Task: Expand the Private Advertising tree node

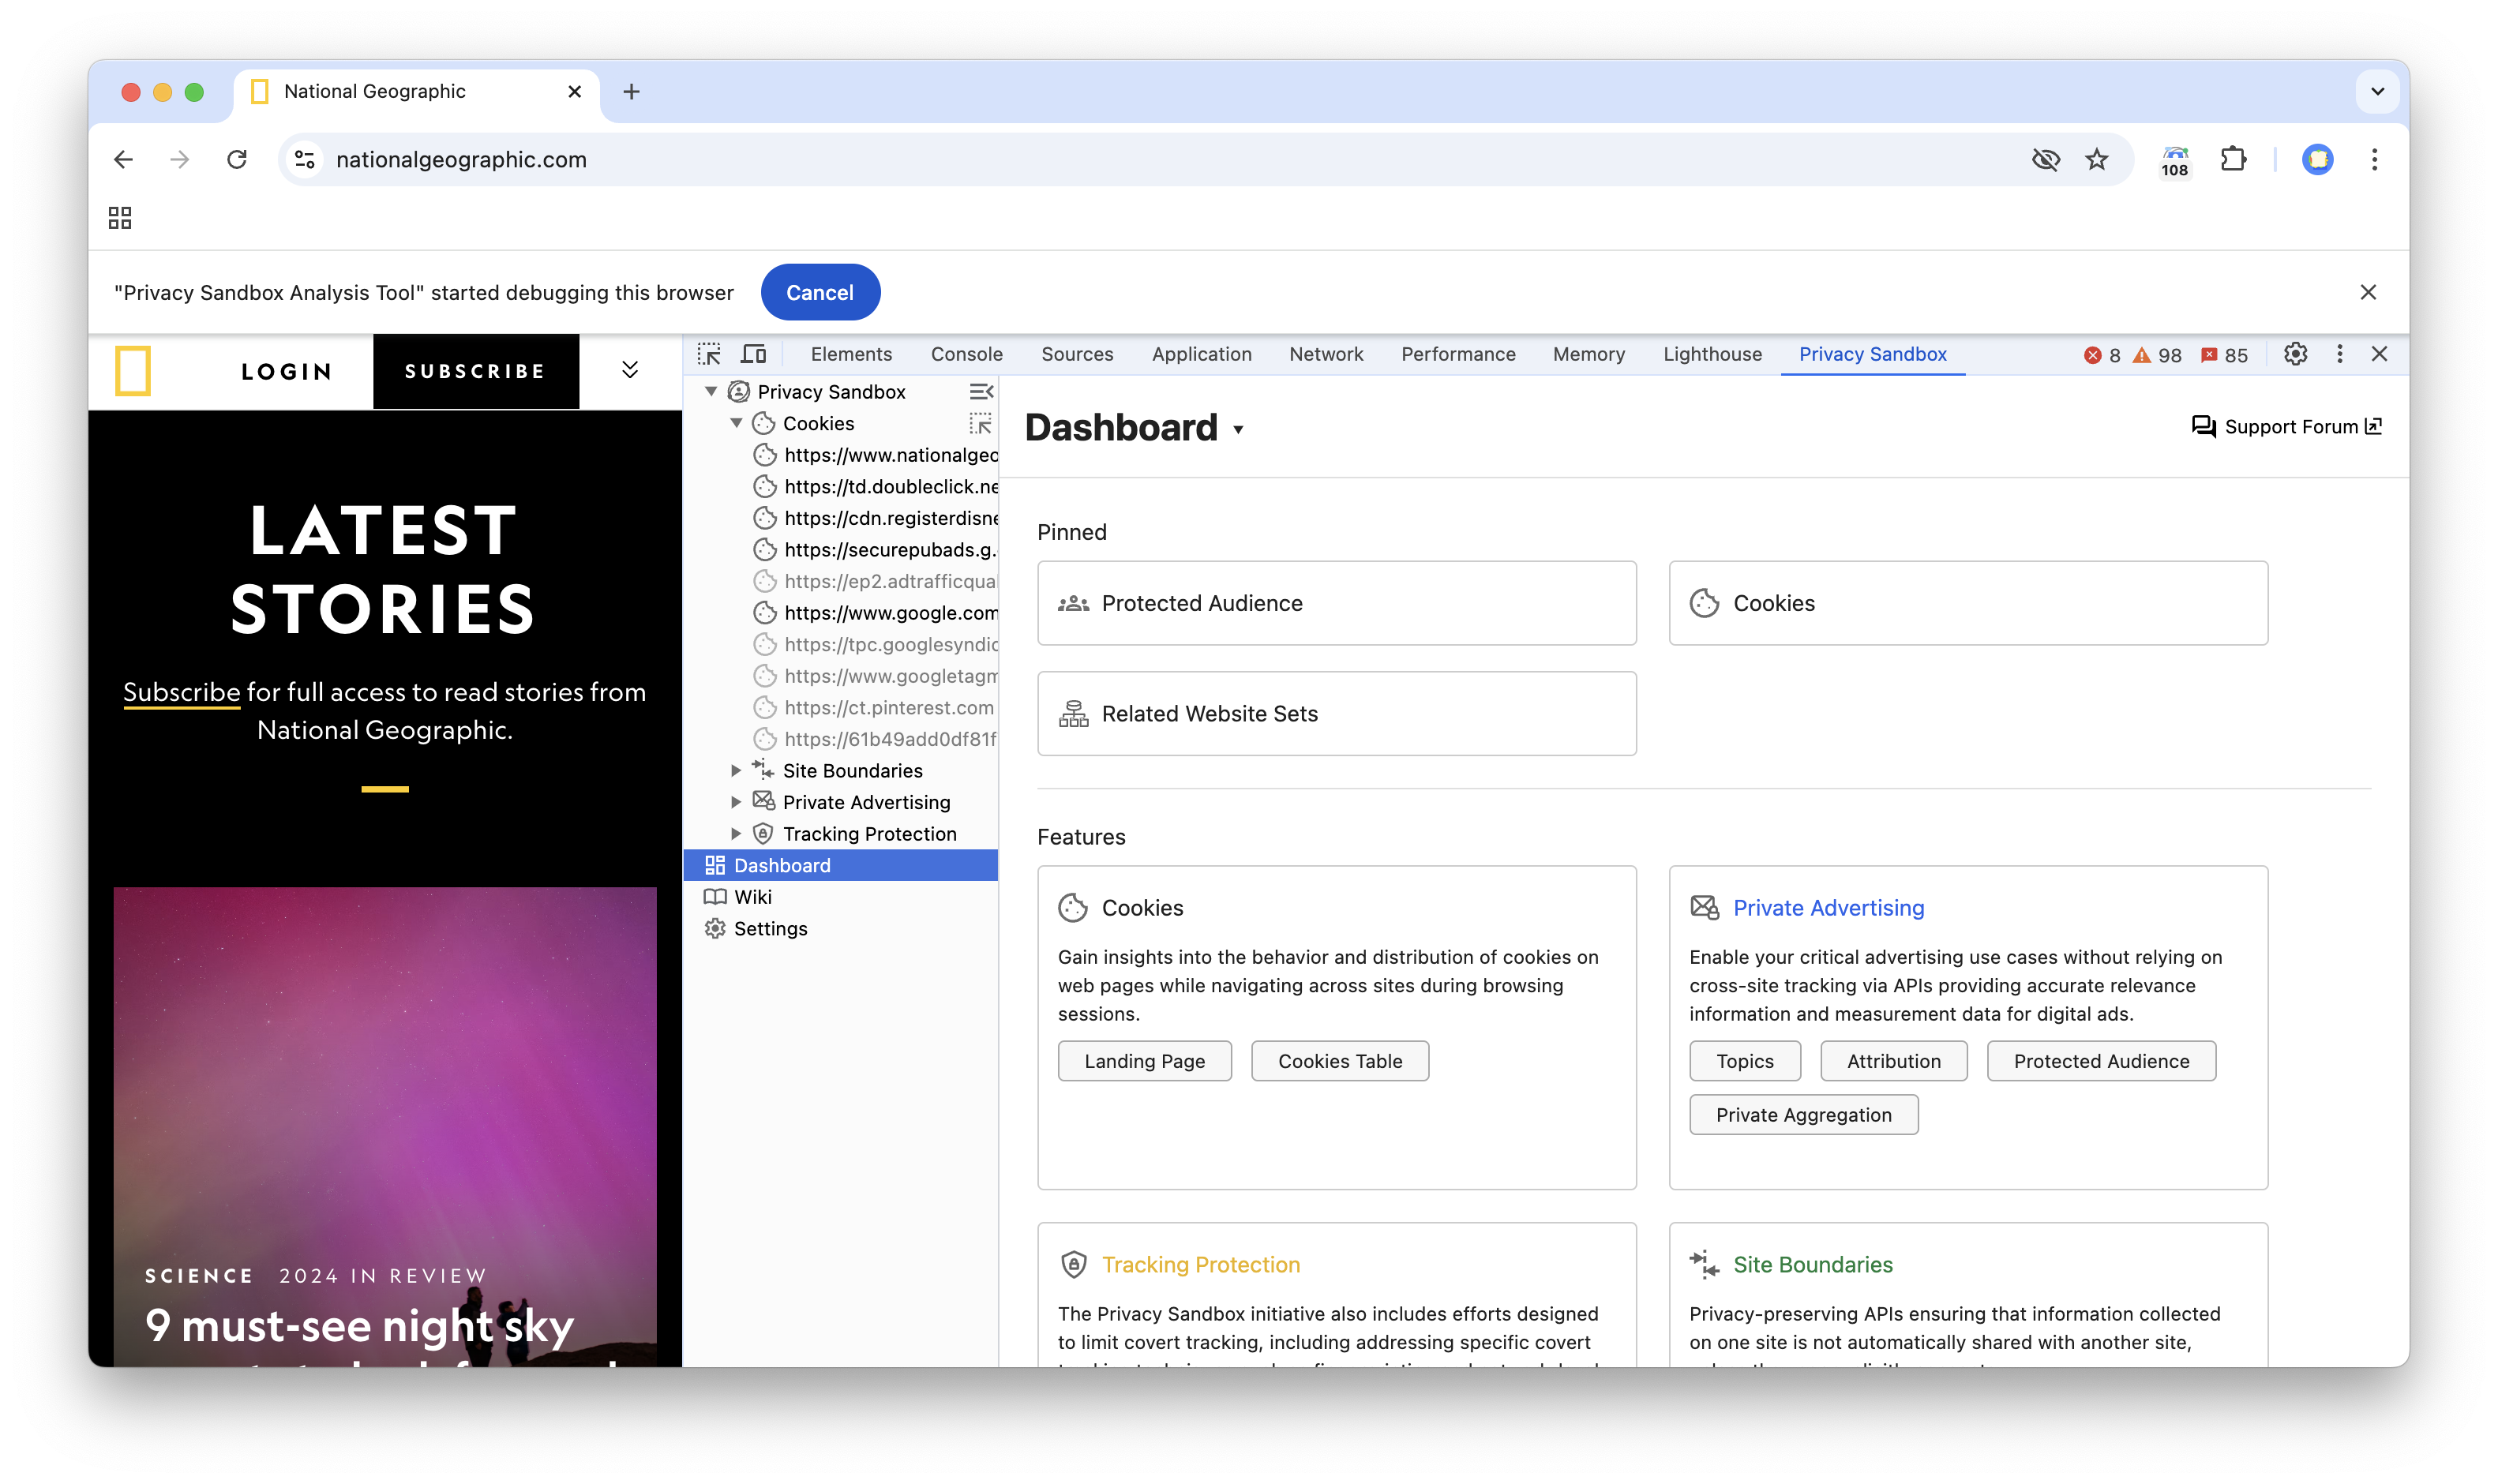Action: point(736,802)
